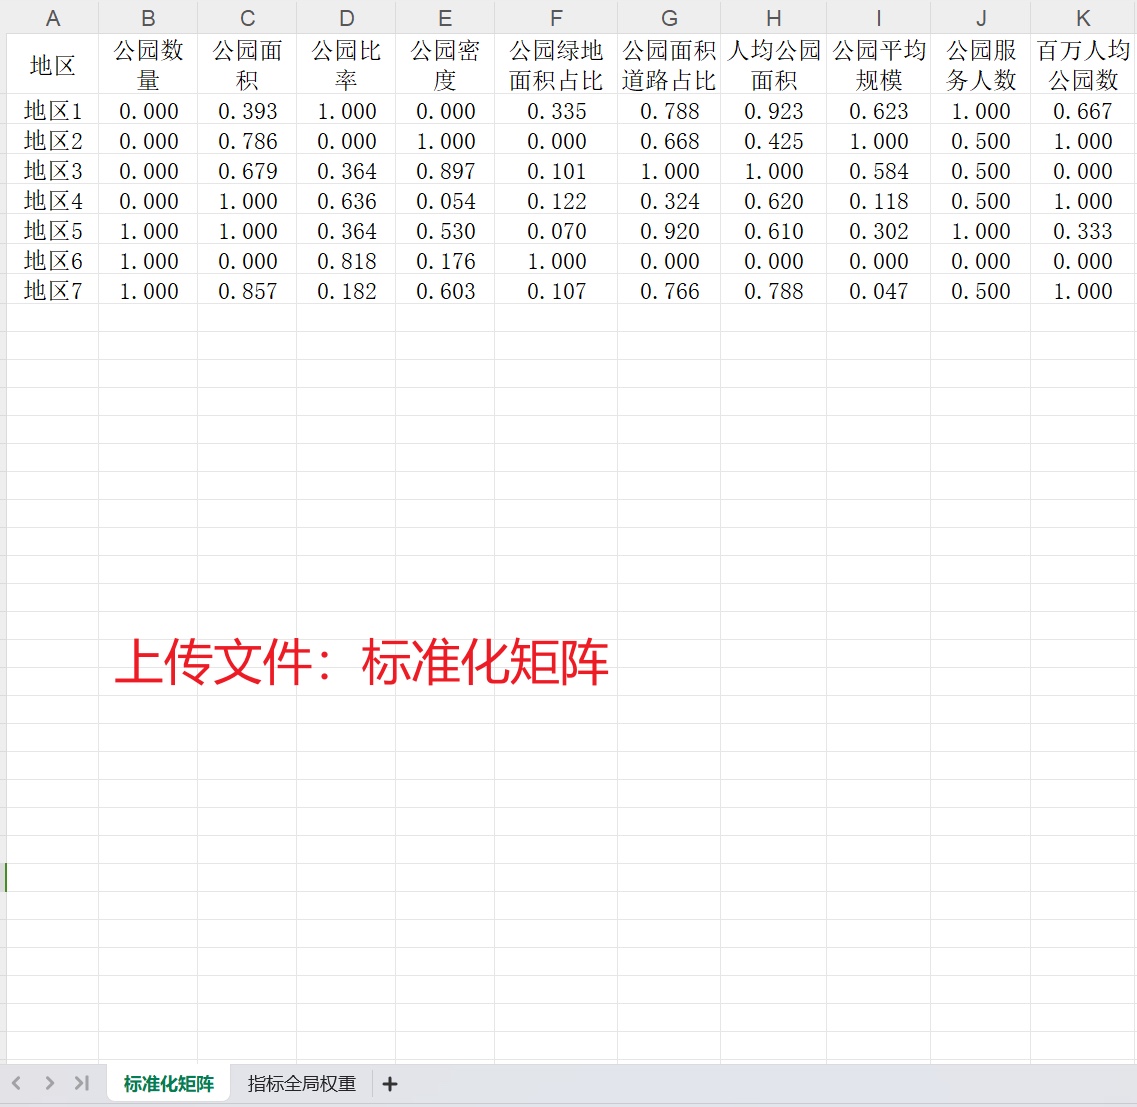Click cell 0.054 in 地区4 row
1137x1107 pixels.
(445, 201)
